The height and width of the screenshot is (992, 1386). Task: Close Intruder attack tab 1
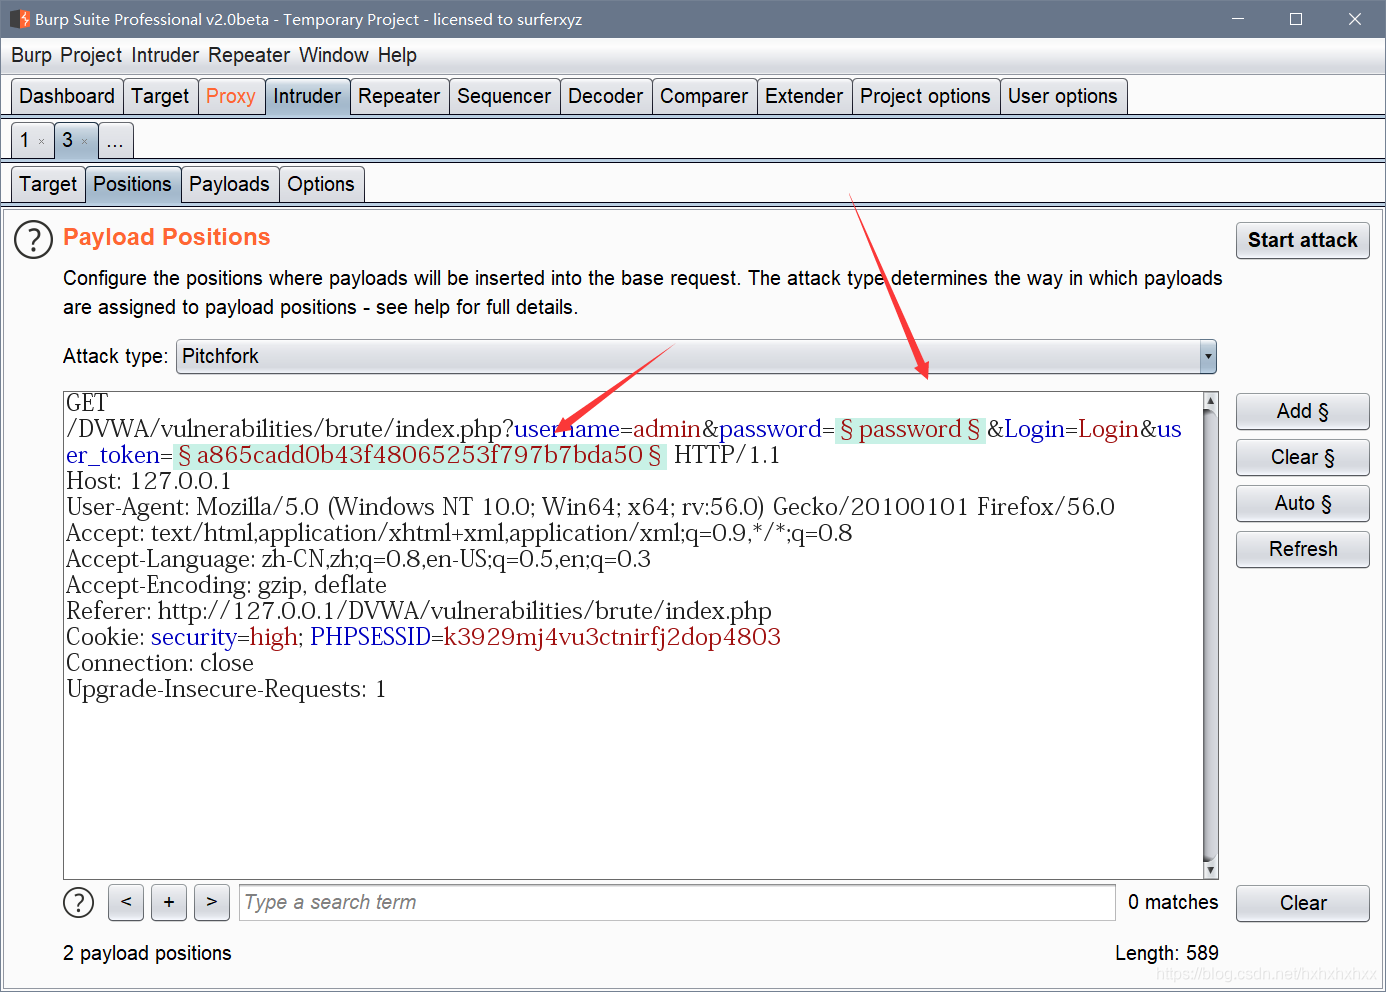pyautogui.click(x=41, y=142)
